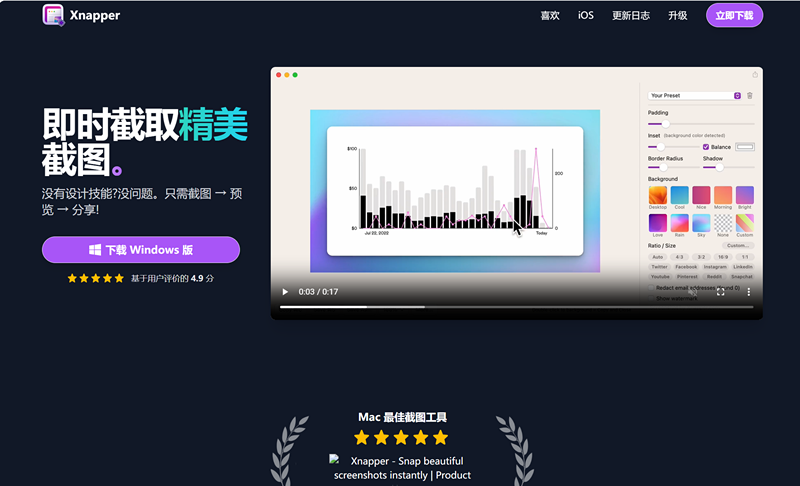The image size is (800, 486).
Task: Adjust the Border Radius slider
Action: pyautogui.click(x=673, y=167)
